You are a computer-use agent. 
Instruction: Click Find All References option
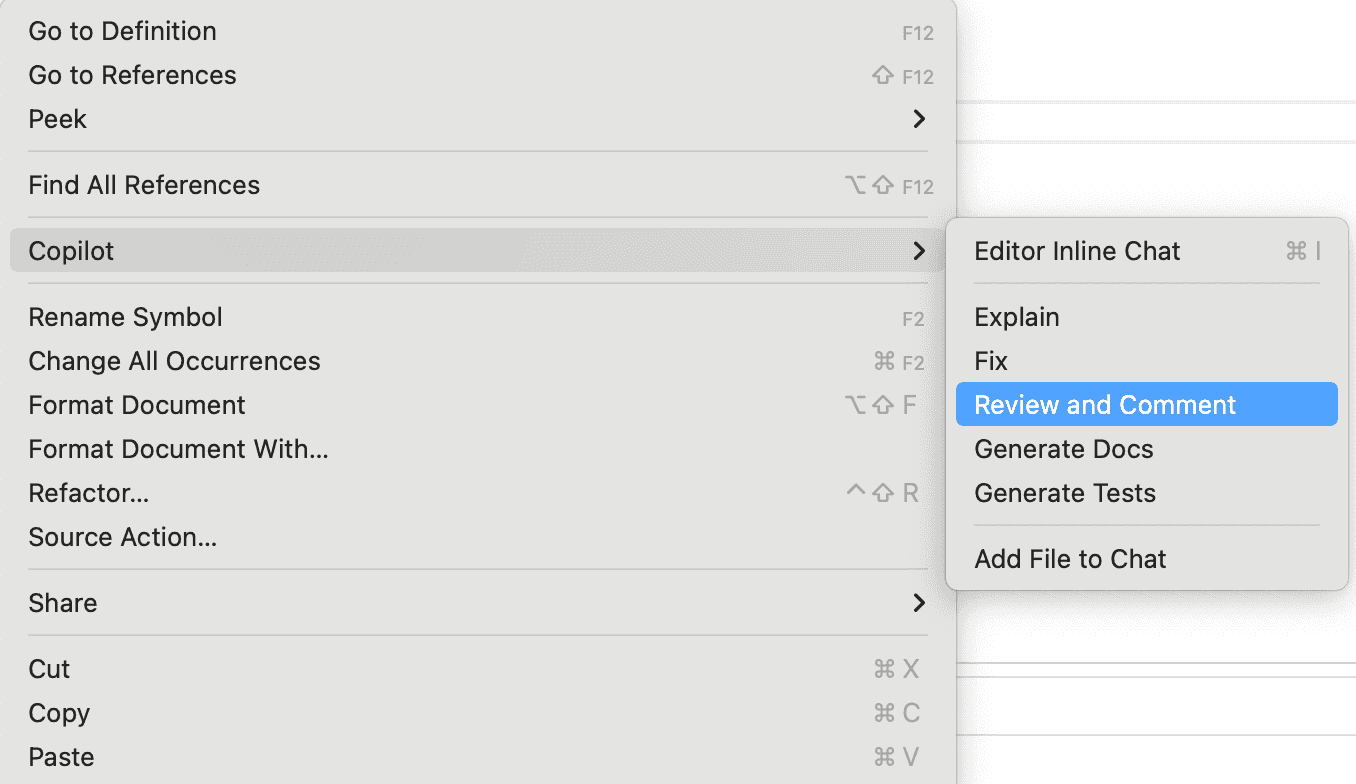click(144, 185)
